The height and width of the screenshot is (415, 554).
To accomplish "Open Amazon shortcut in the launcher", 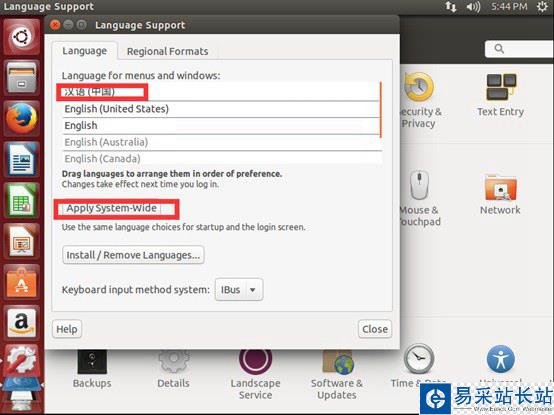I will (22, 322).
